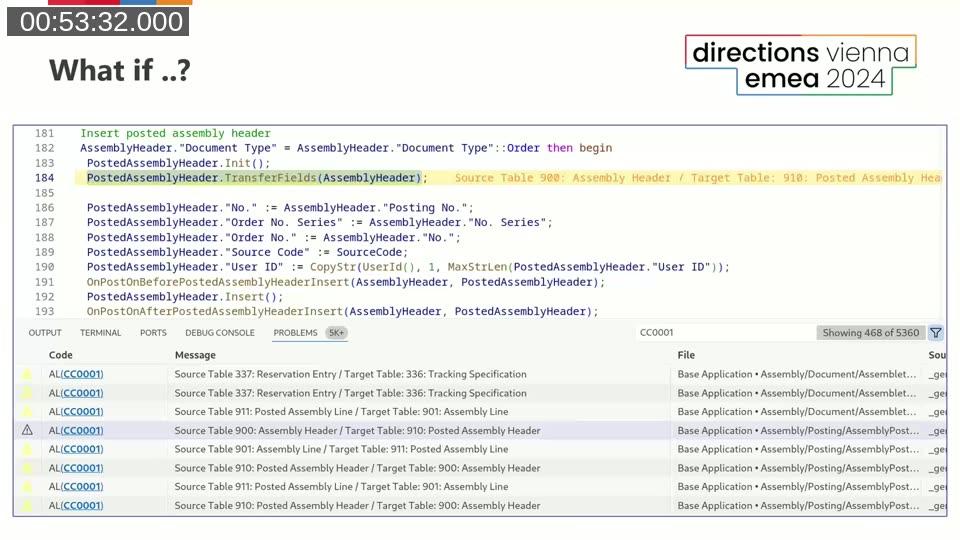Click the Showing 468 of 5360 badge
Viewport: 960px width, 540px height.
tap(871, 332)
